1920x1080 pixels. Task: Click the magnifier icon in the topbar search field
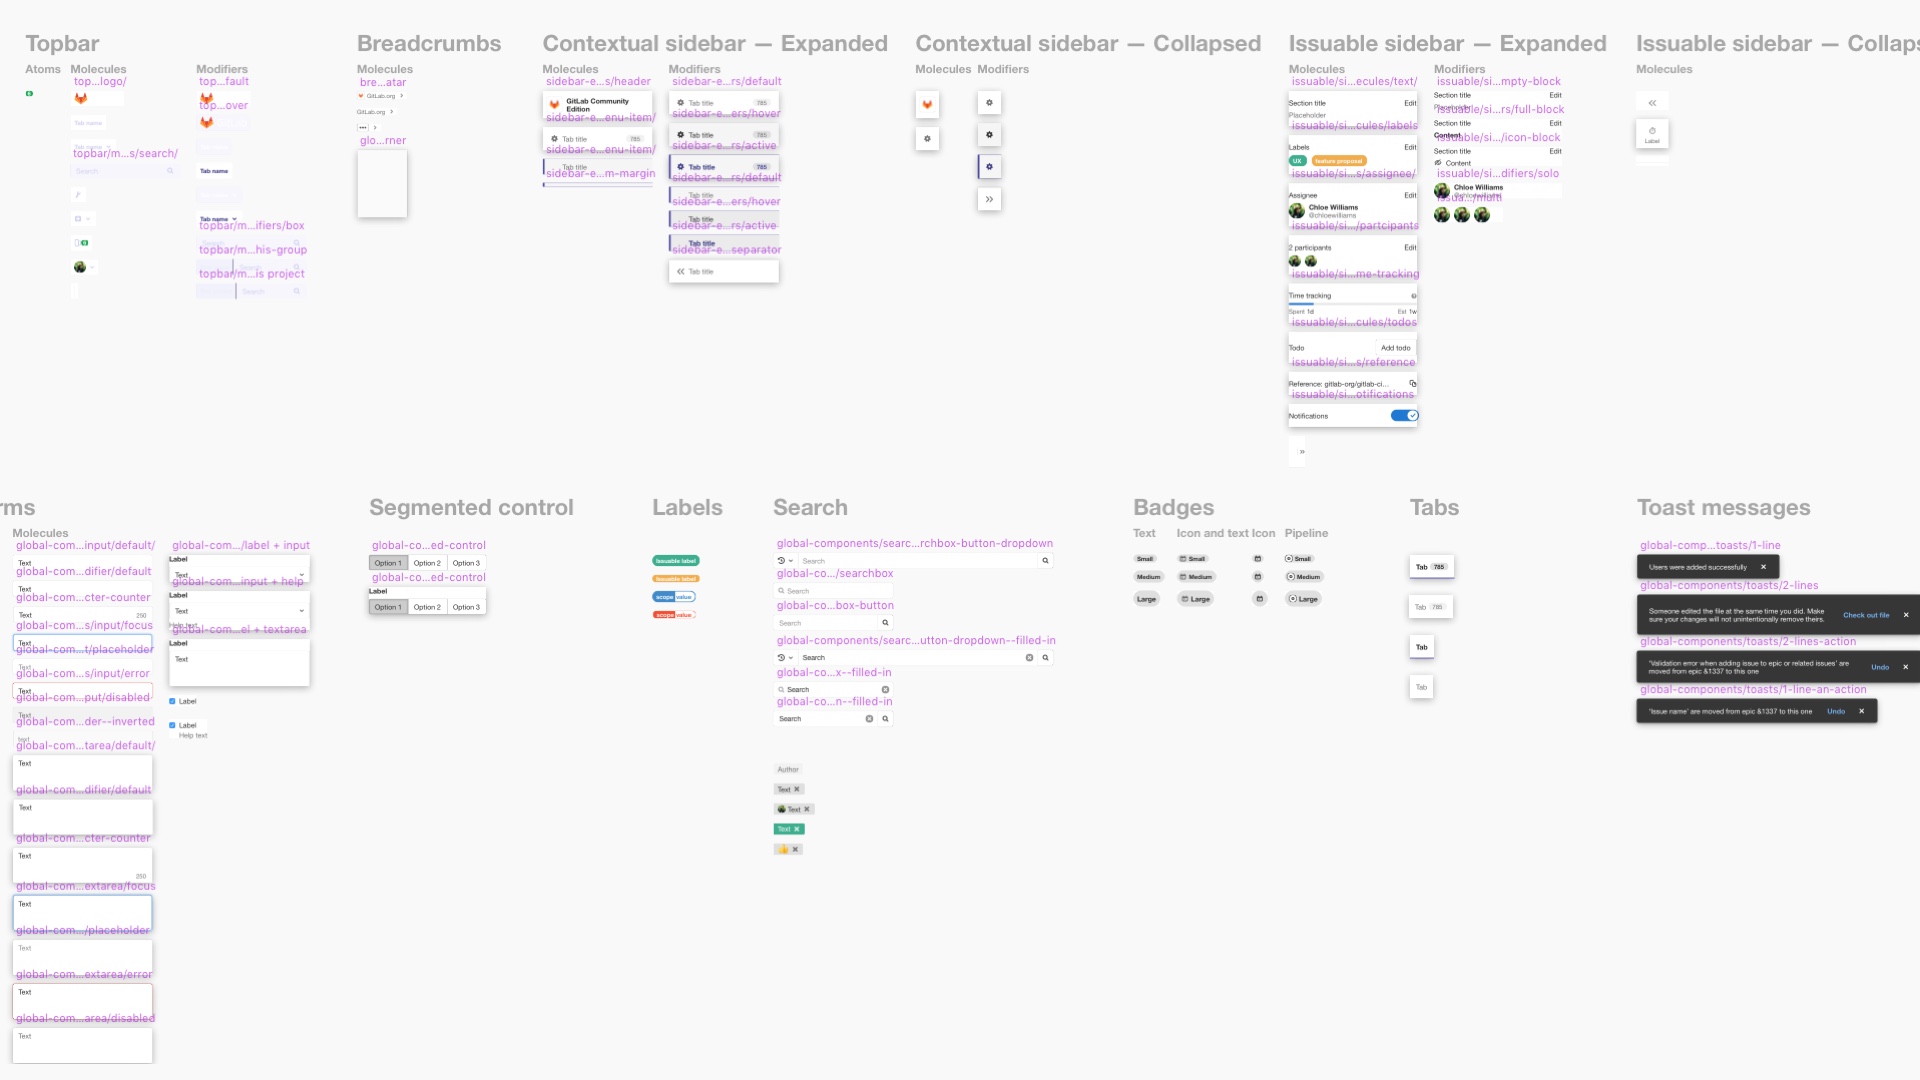coord(171,171)
